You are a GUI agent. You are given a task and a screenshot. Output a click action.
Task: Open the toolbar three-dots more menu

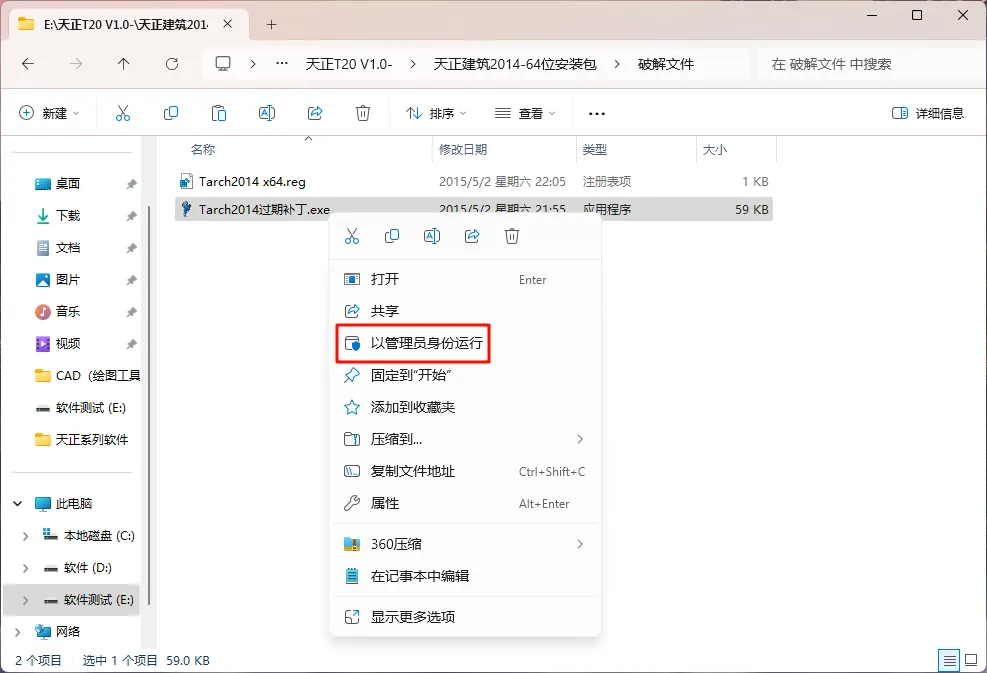(597, 113)
